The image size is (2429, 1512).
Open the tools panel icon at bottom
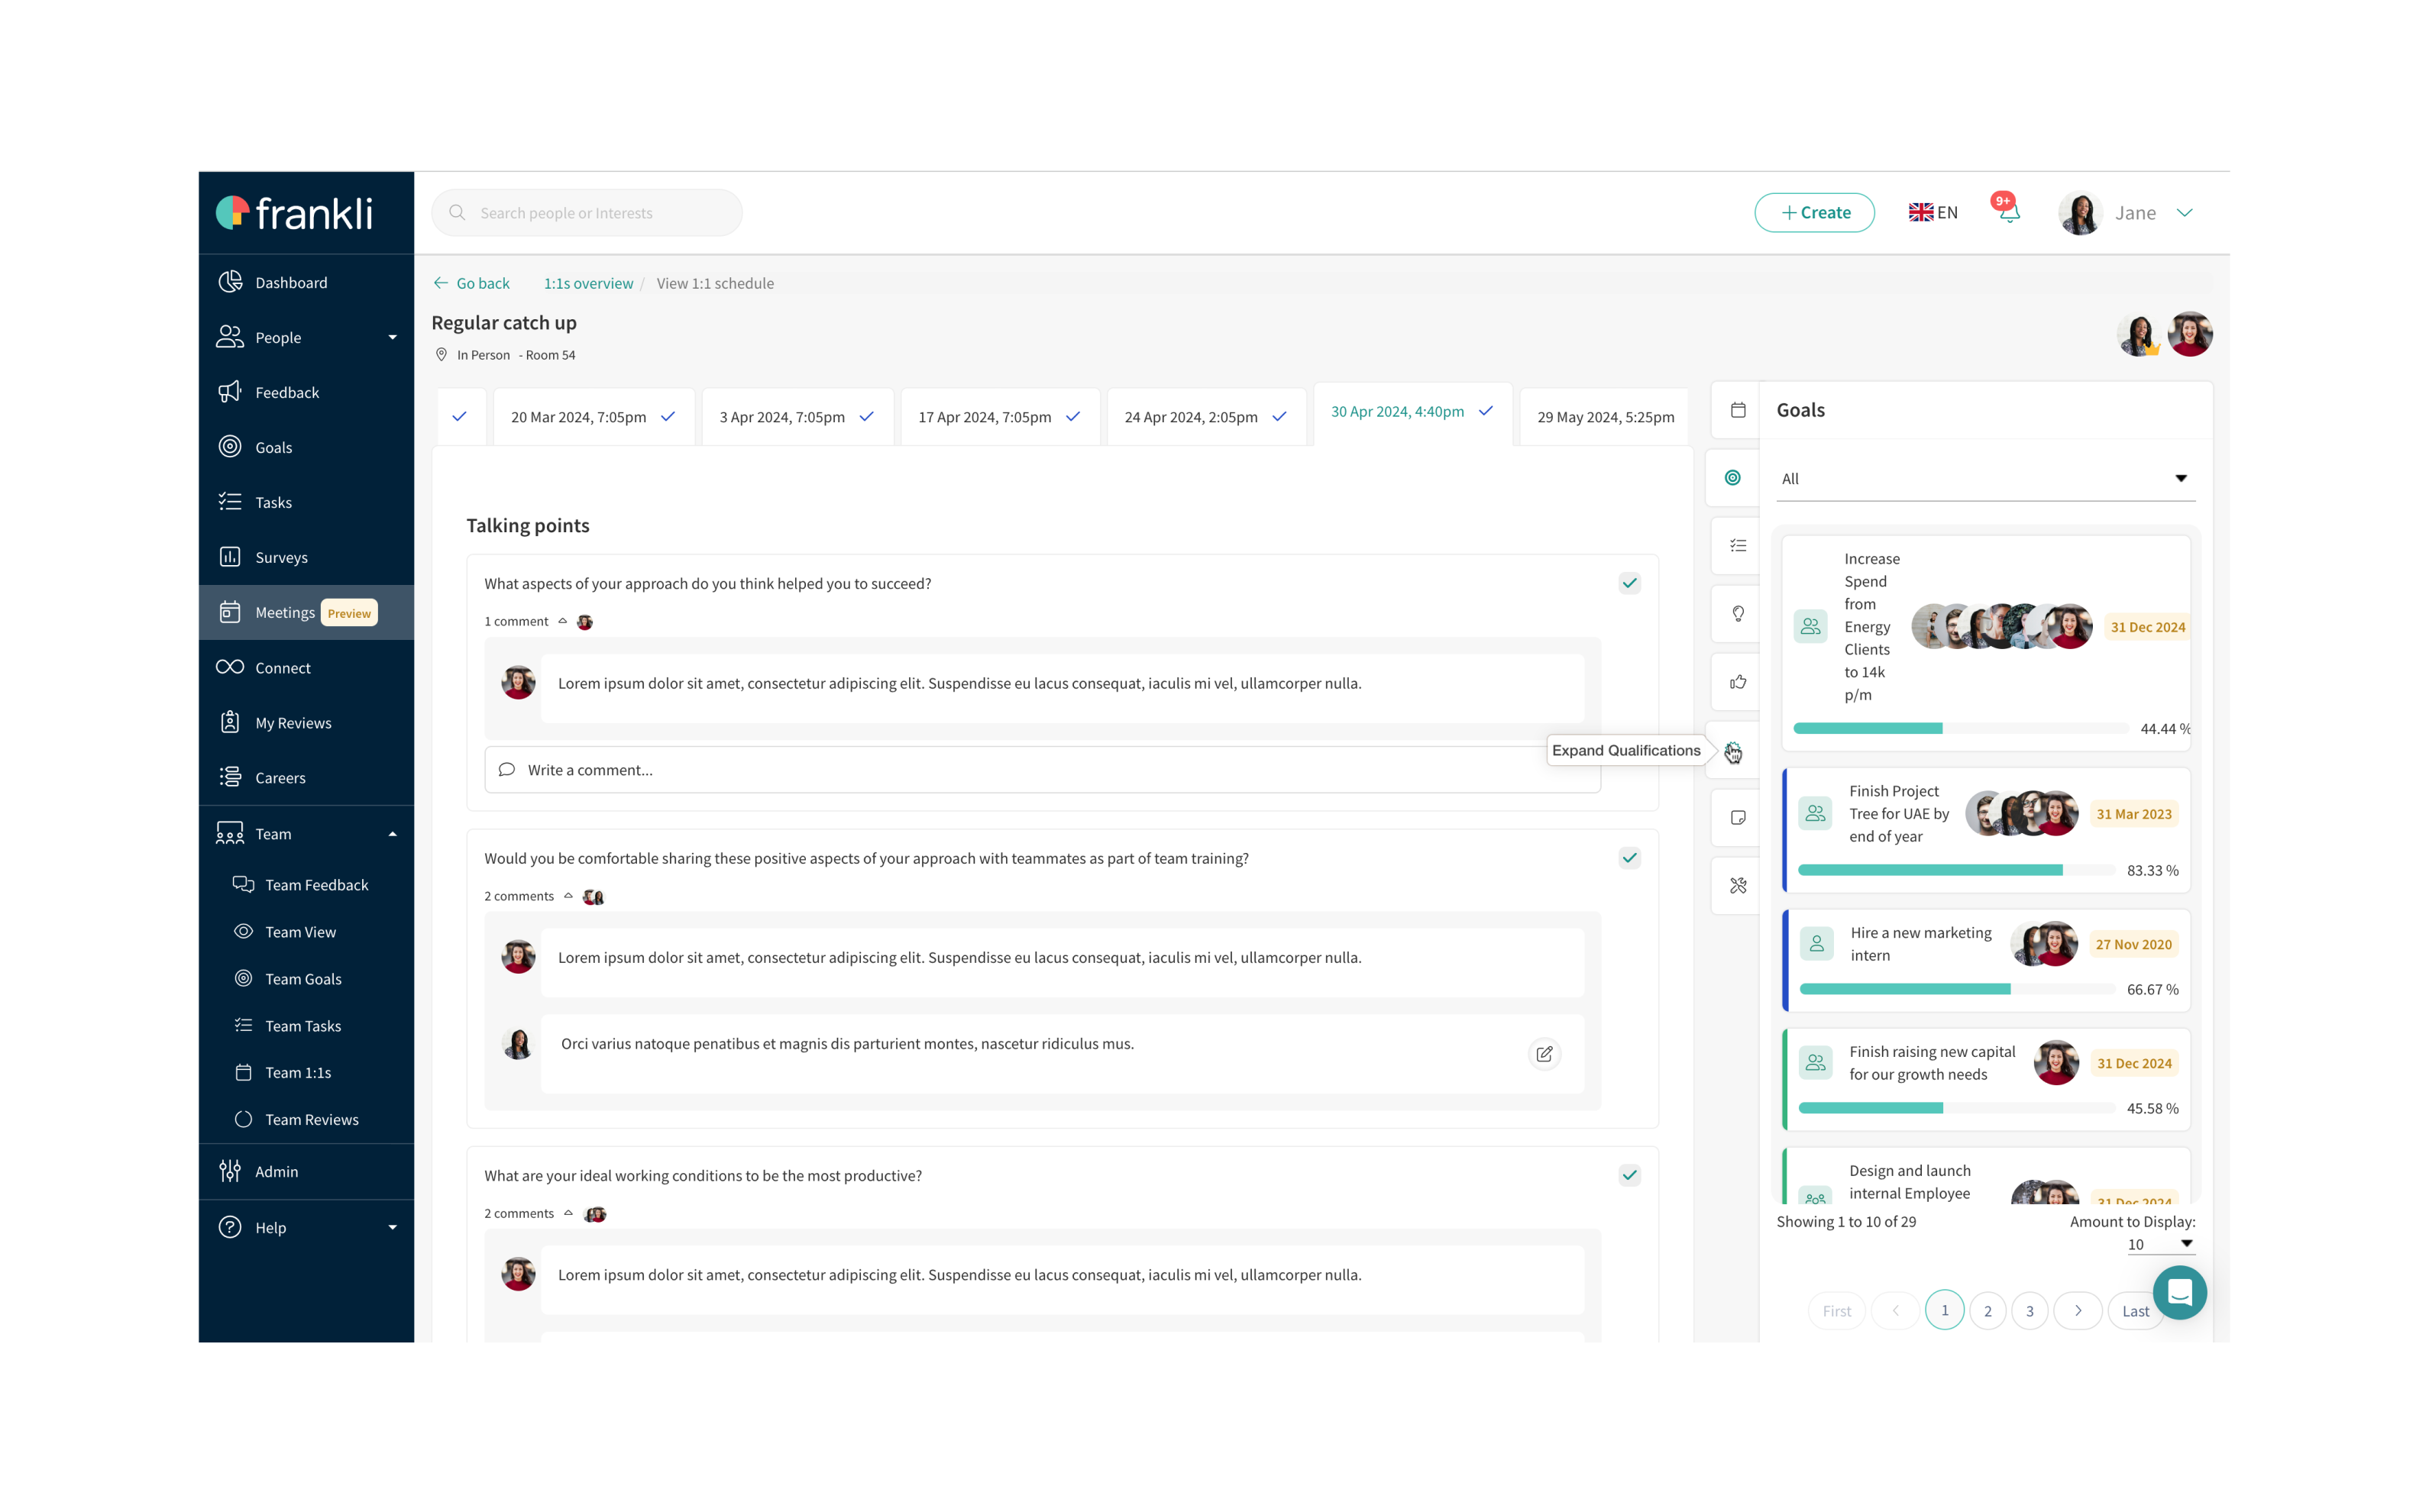1738,886
